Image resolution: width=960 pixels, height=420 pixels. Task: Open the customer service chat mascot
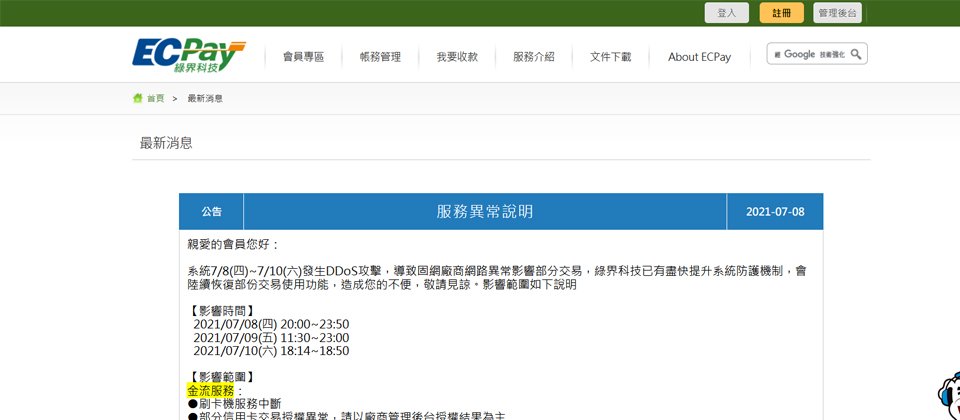click(949, 398)
